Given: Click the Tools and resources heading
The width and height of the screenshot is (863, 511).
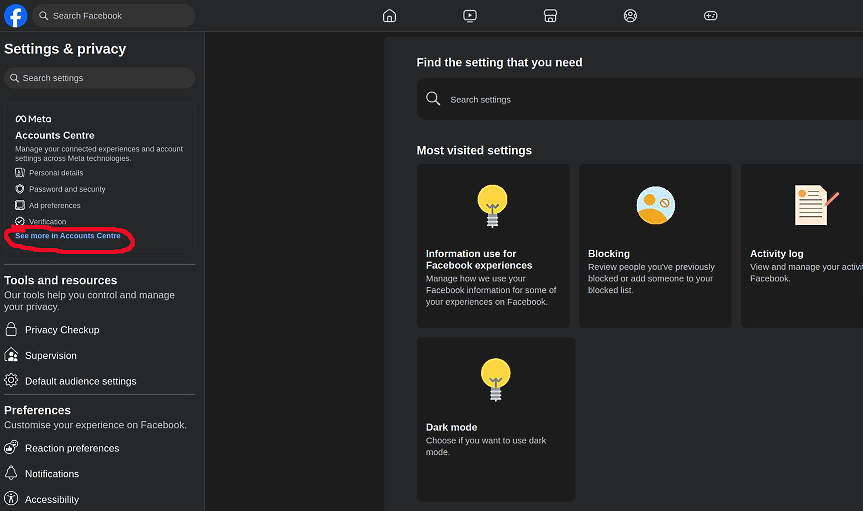Looking at the screenshot, I should click(x=61, y=280).
